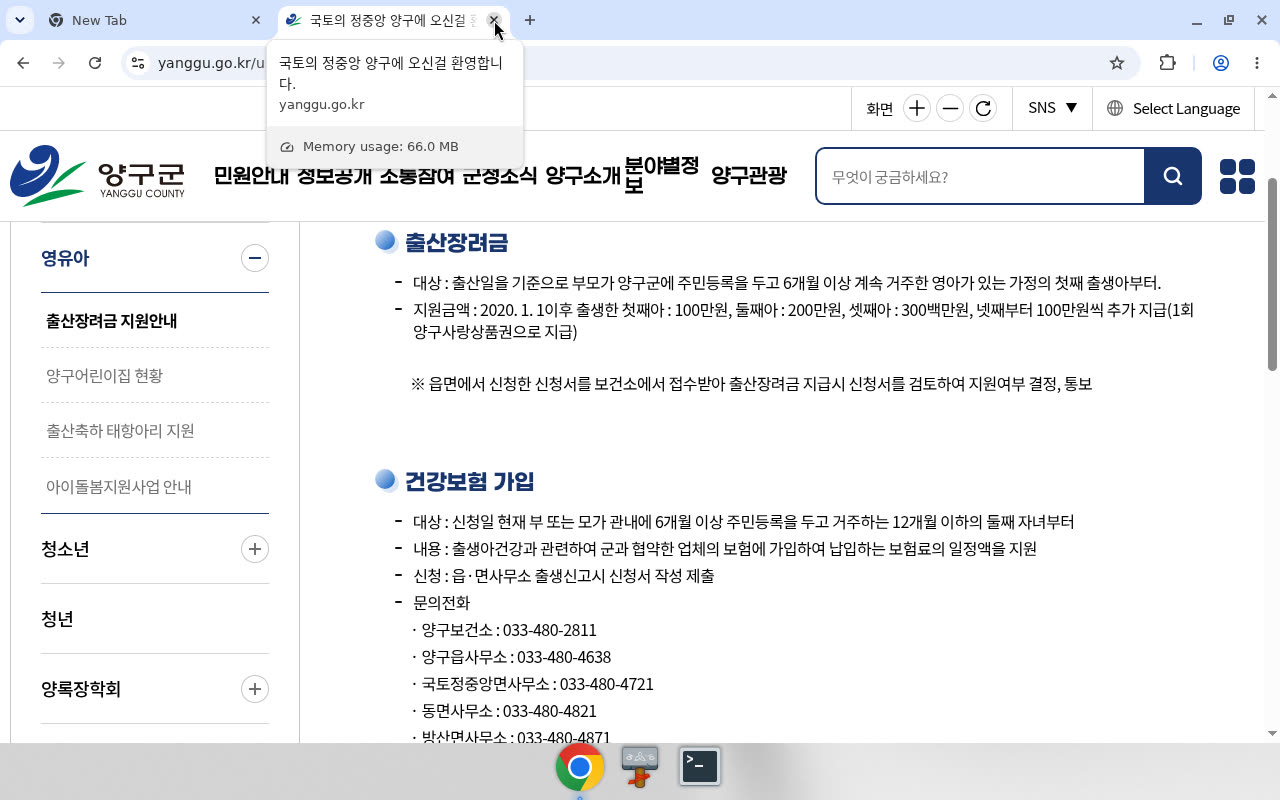Collapse the 영유아 menu section
Screen dimensions: 1280x800
point(255,258)
